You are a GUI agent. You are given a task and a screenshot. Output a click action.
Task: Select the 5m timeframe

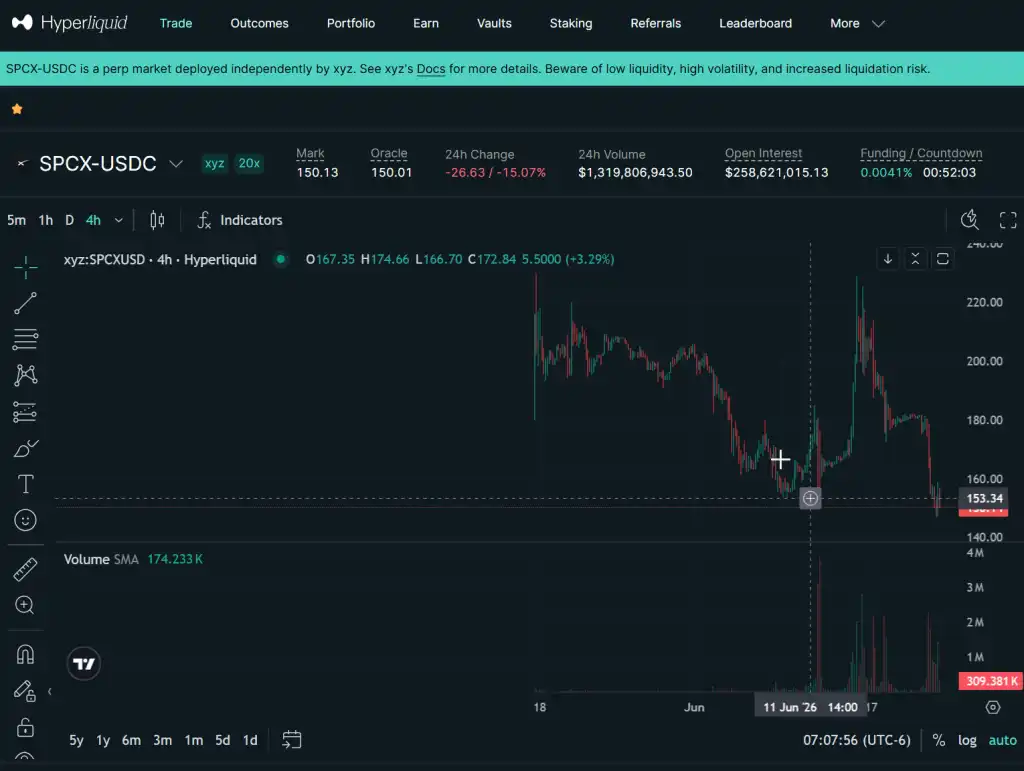tap(16, 220)
